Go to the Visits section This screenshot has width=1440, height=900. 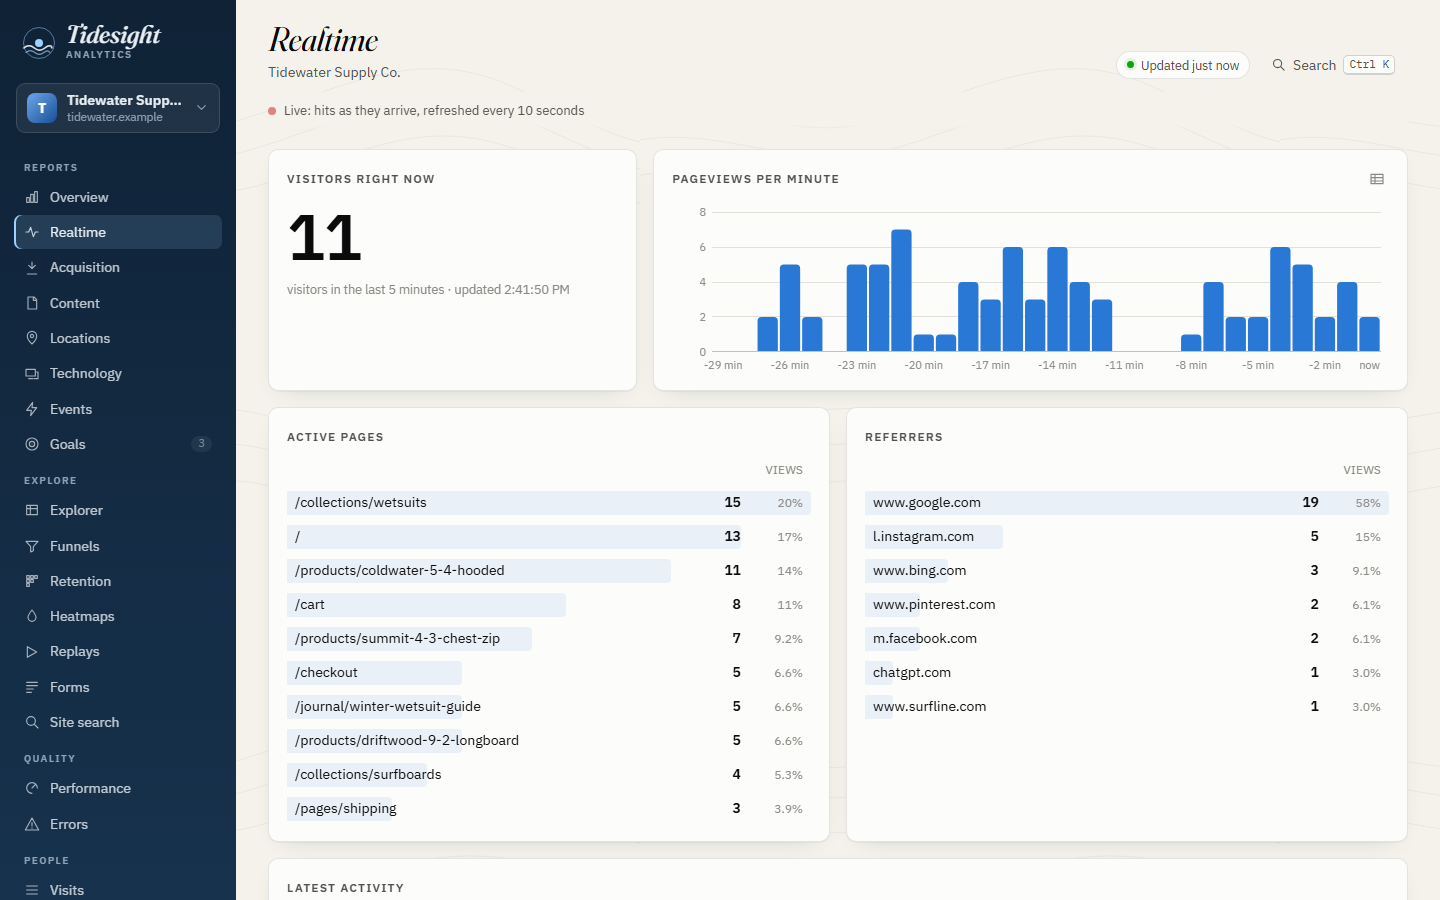tap(118, 890)
